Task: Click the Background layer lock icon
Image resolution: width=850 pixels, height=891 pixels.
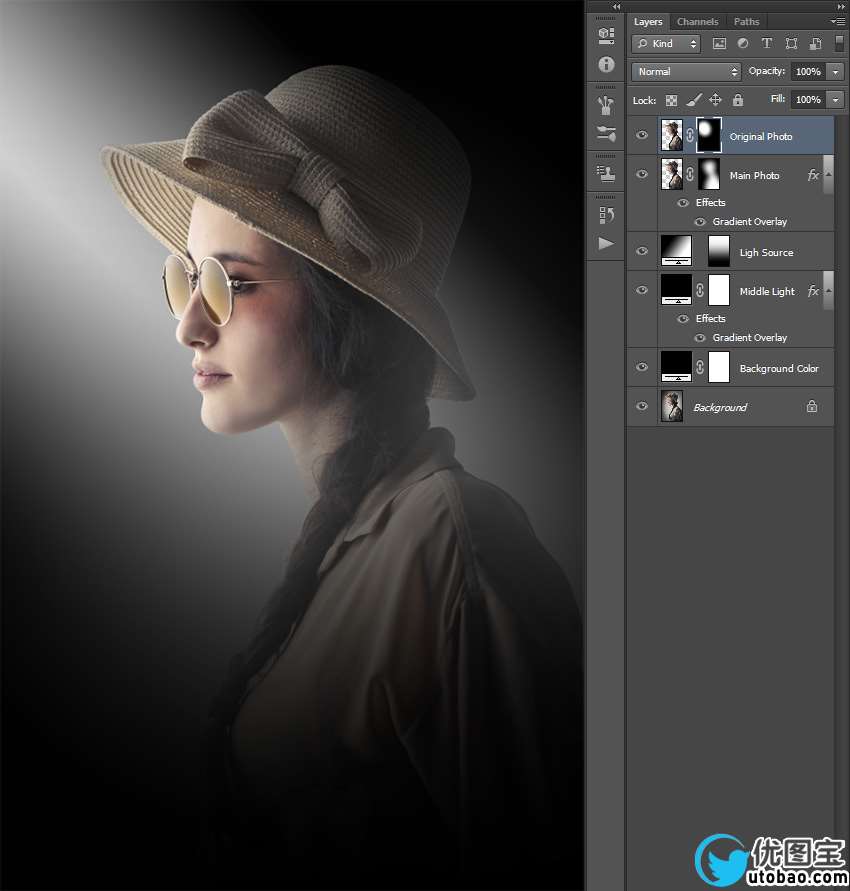Action: pyautogui.click(x=812, y=406)
